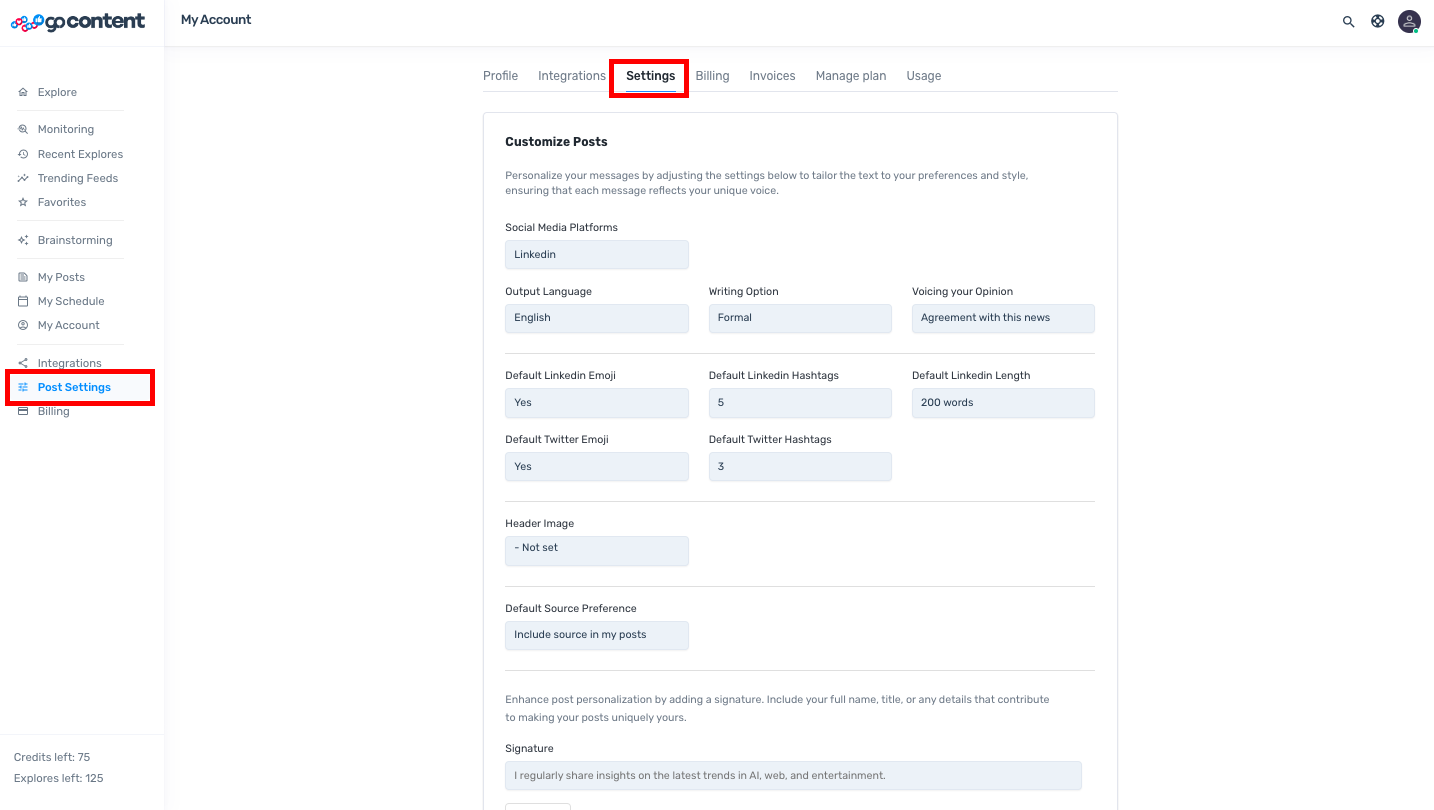The height and width of the screenshot is (810, 1434).
Task: Click the My Schedule calendar icon
Action: pyautogui.click(x=23, y=301)
